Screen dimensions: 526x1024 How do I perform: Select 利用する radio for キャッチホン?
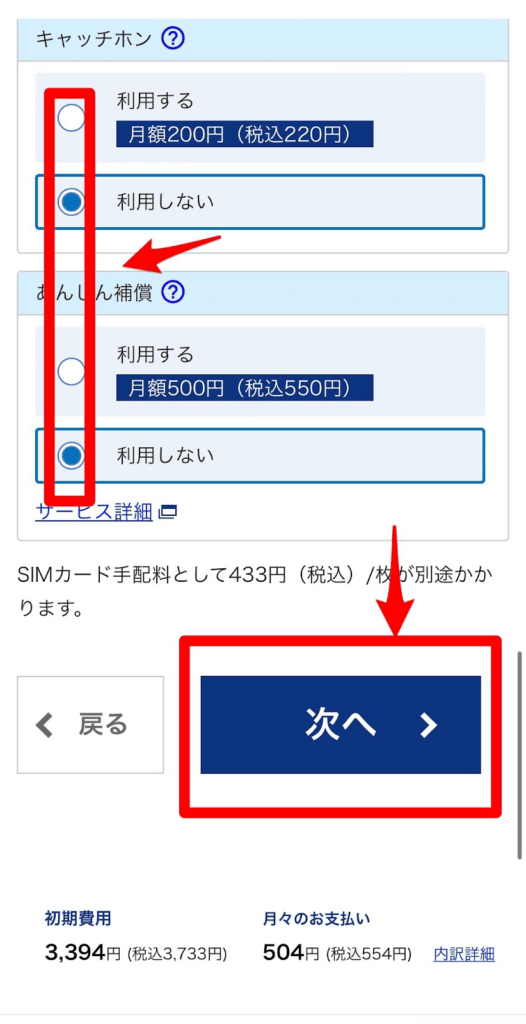71,118
